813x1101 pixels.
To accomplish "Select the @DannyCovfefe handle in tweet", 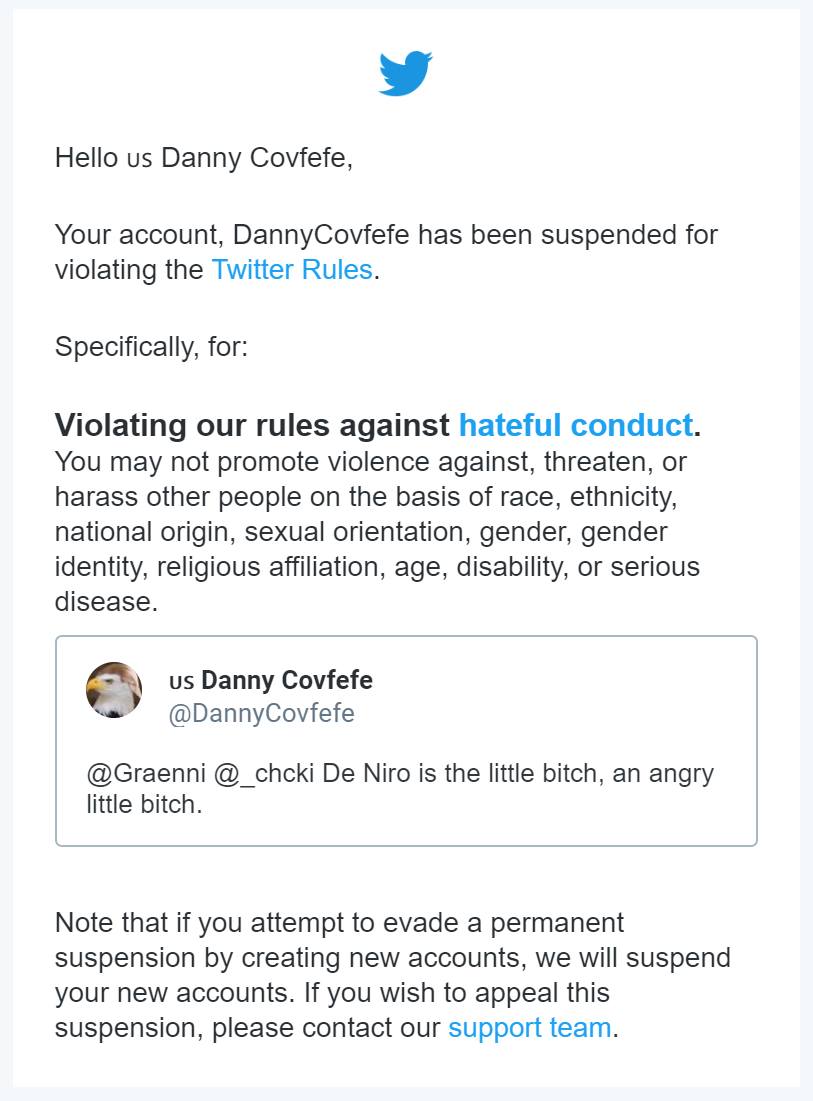I will coord(261,713).
